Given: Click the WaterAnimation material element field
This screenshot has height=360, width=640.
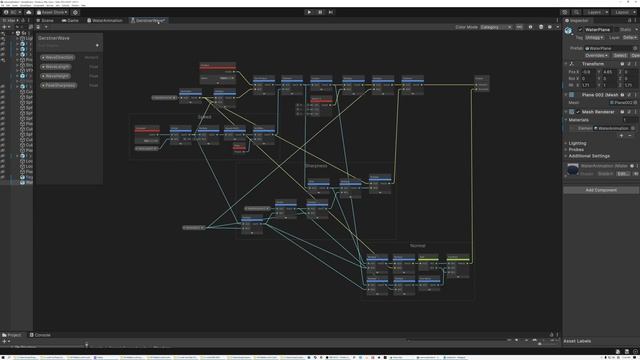Looking at the screenshot, I should click(614, 128).
